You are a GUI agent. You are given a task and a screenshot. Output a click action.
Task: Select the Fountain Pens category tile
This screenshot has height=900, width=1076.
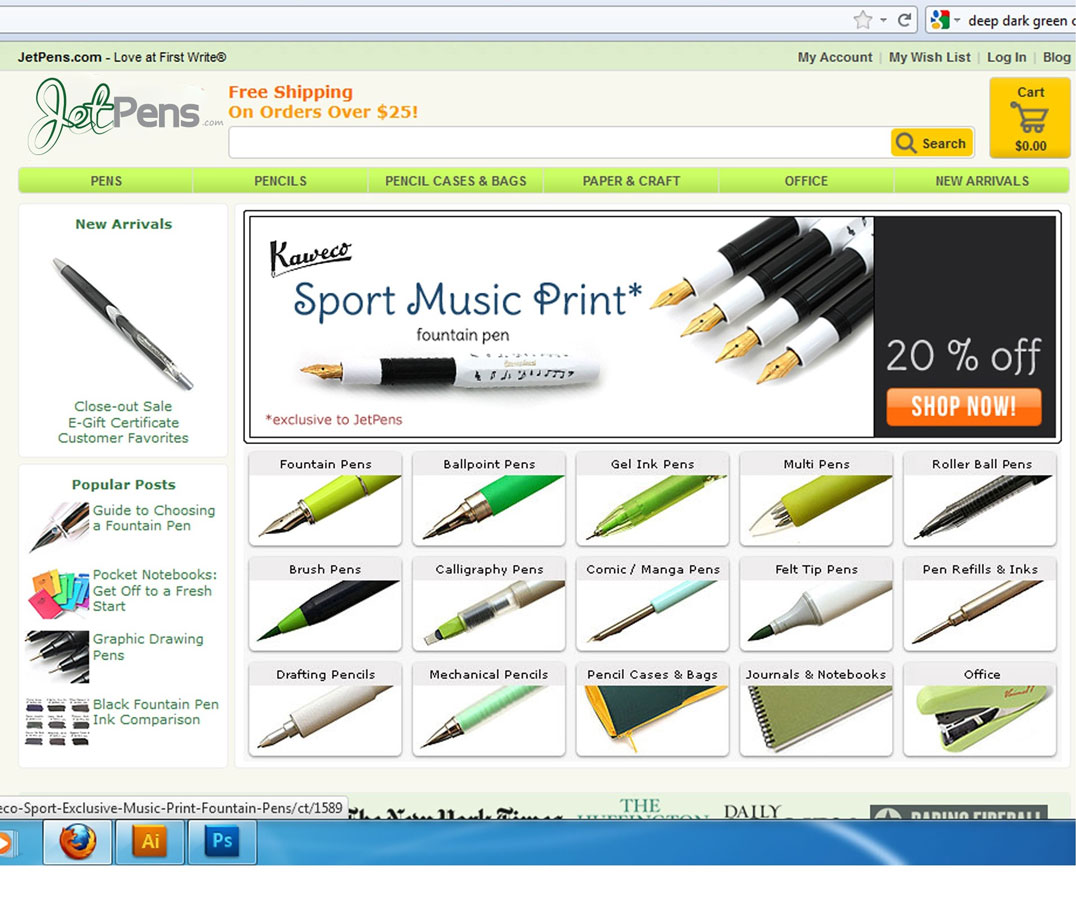[325, 499]
